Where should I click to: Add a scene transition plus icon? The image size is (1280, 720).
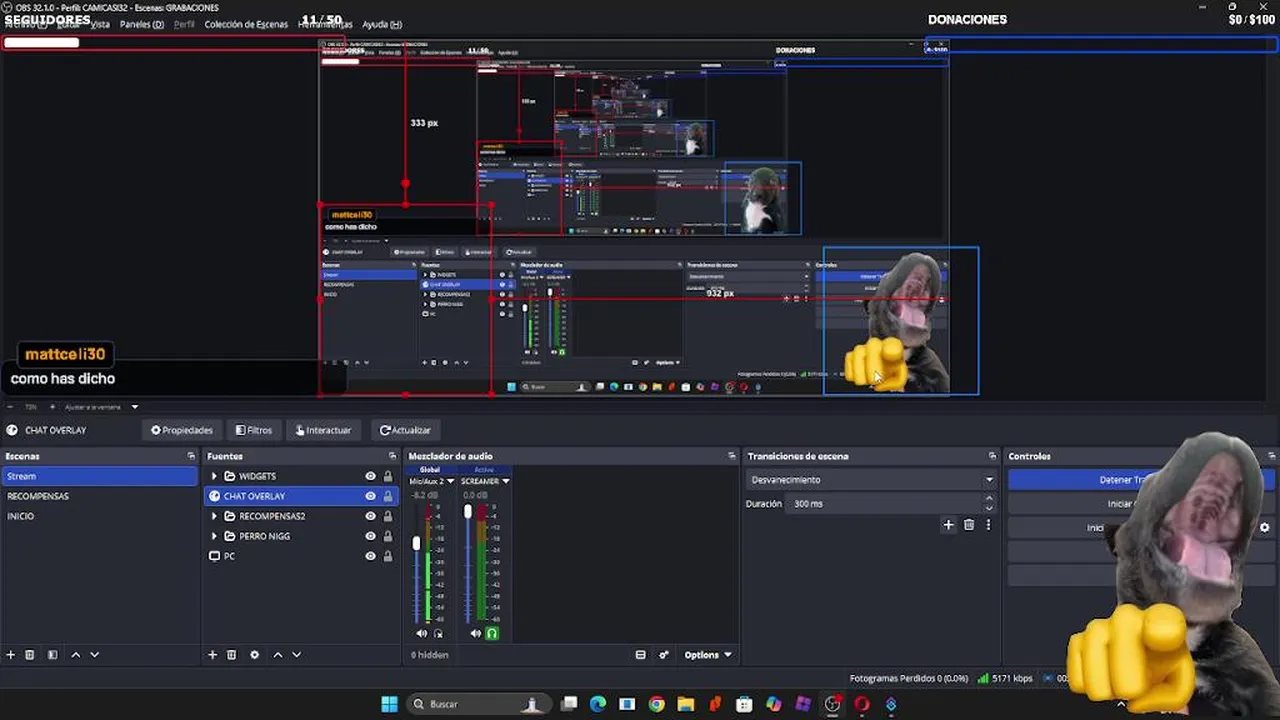[x=948, y=524]
